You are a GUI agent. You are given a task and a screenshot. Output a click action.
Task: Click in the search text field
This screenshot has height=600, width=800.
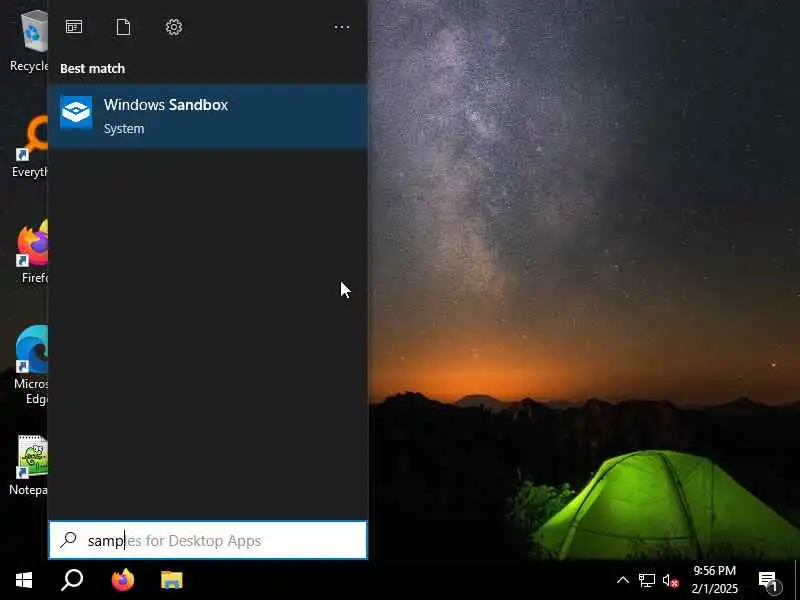pyautogui.click(x=208, y=540)
